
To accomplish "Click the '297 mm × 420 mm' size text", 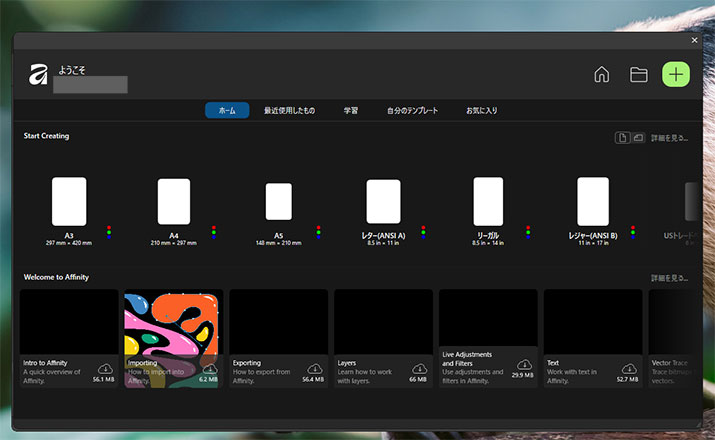I will 69,243.
